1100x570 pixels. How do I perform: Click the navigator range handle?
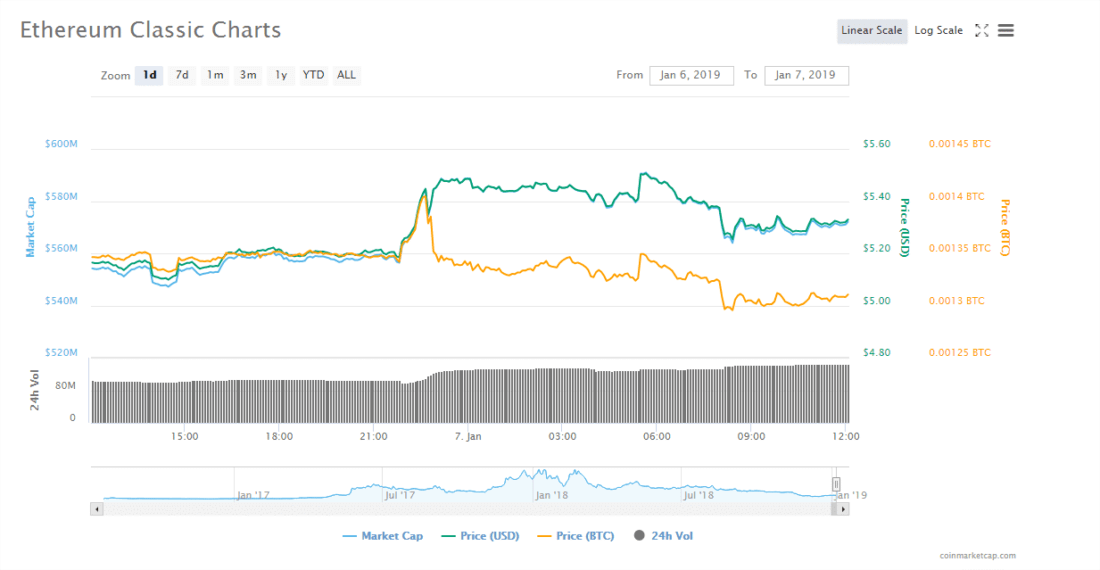836,484
